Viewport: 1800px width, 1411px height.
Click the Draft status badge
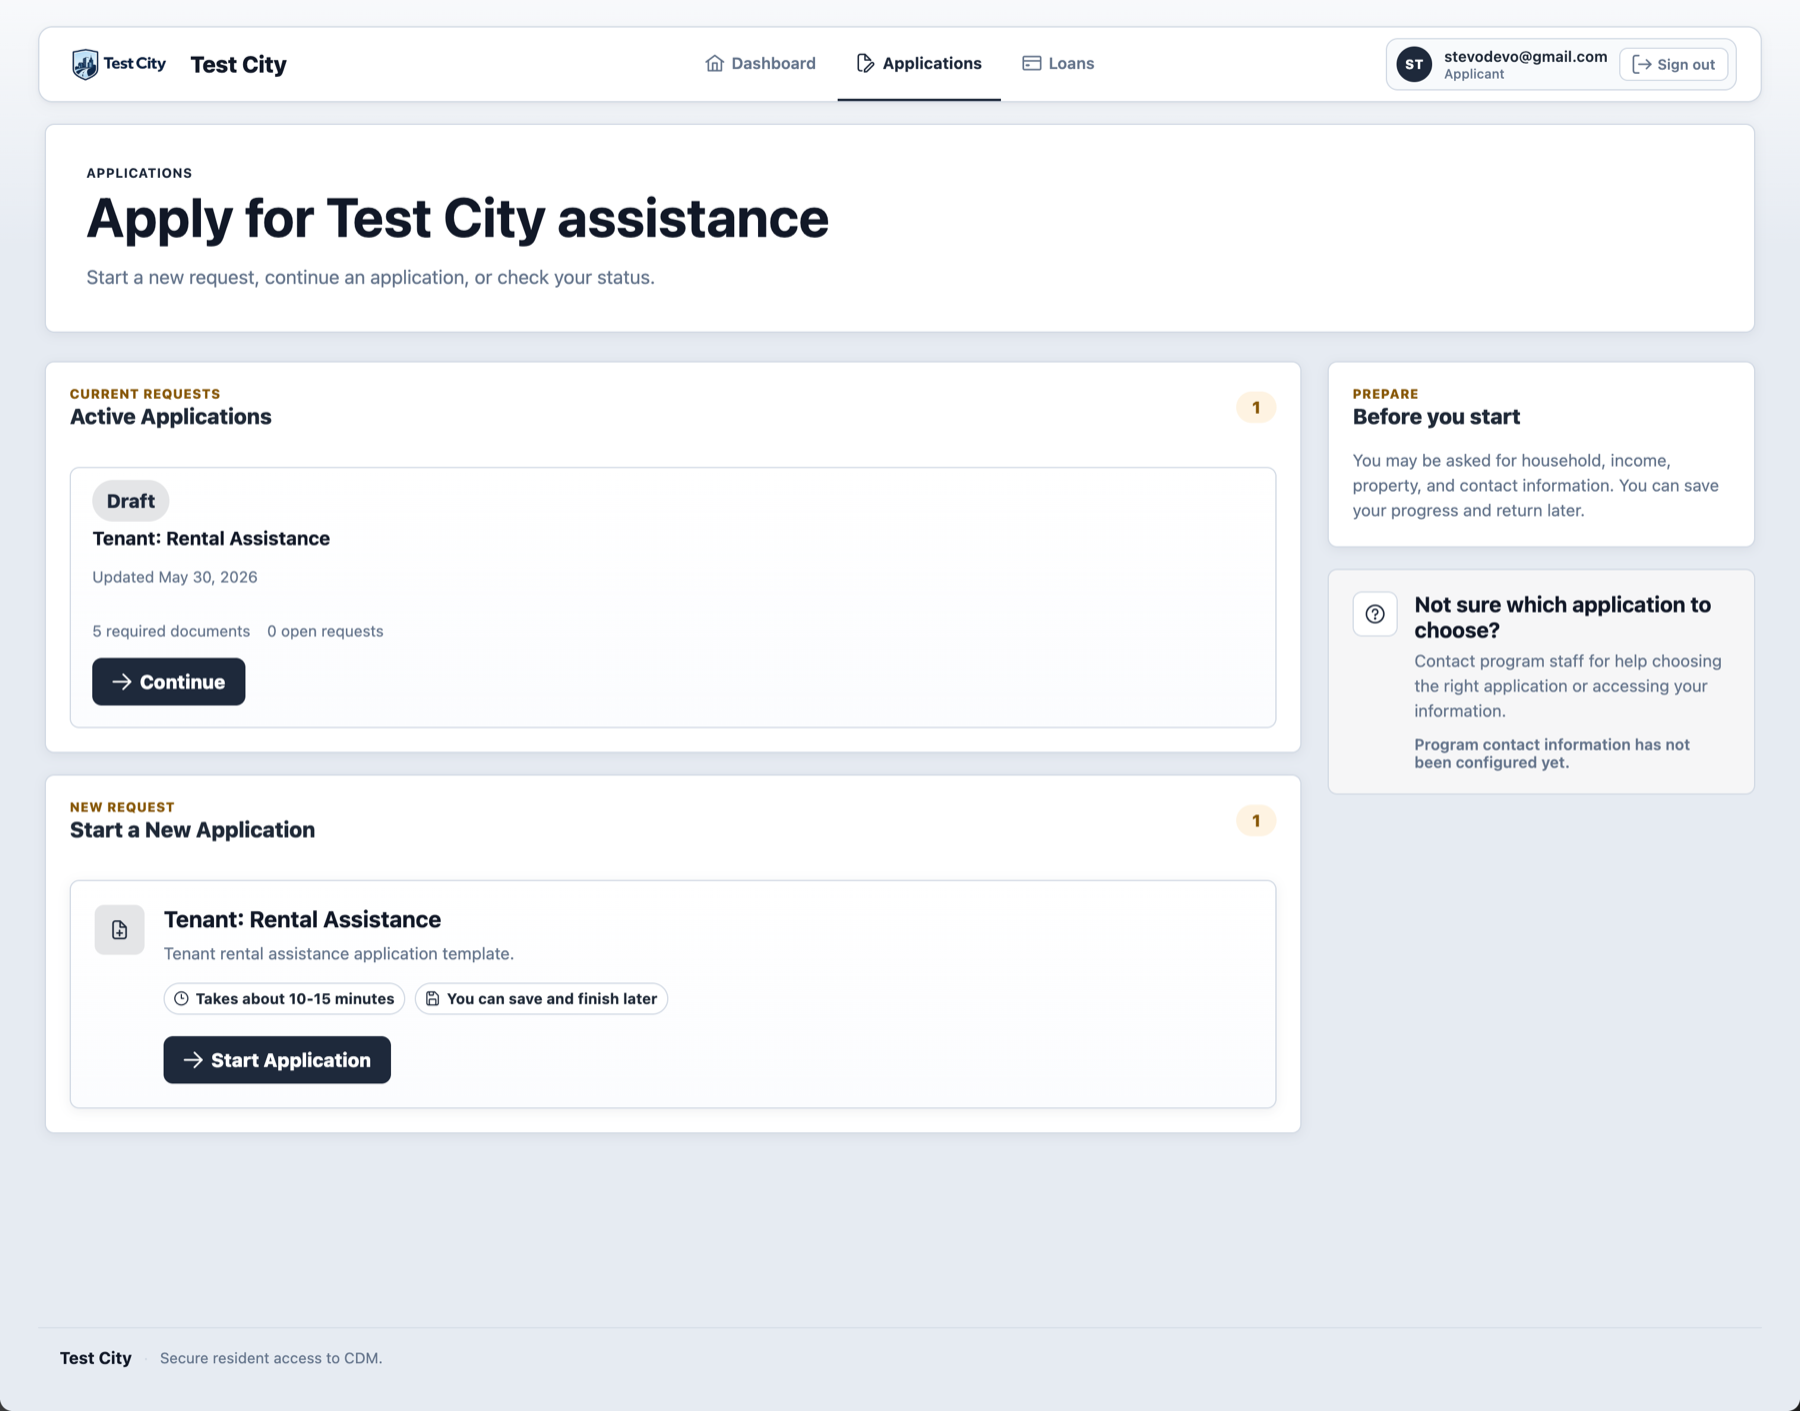coord(131,501)
